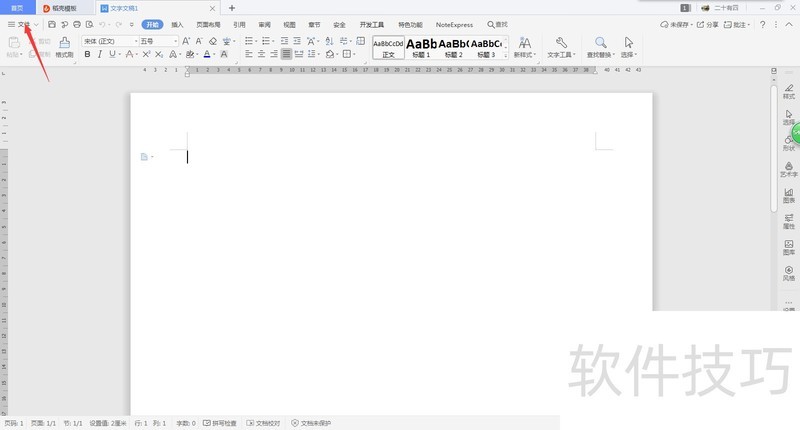Align text left
Viewport: 800px width, 430px height.
tap(248, 54)
